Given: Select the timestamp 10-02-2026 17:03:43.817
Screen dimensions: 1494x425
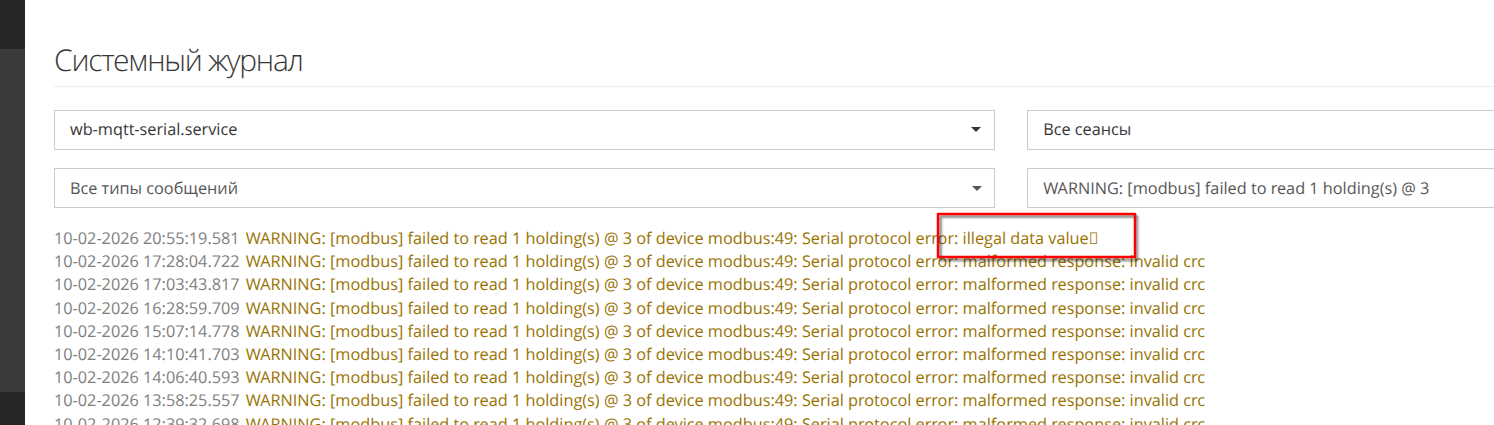Looking at the screenshot, I should pyautogui.click(x=146, y=285).
